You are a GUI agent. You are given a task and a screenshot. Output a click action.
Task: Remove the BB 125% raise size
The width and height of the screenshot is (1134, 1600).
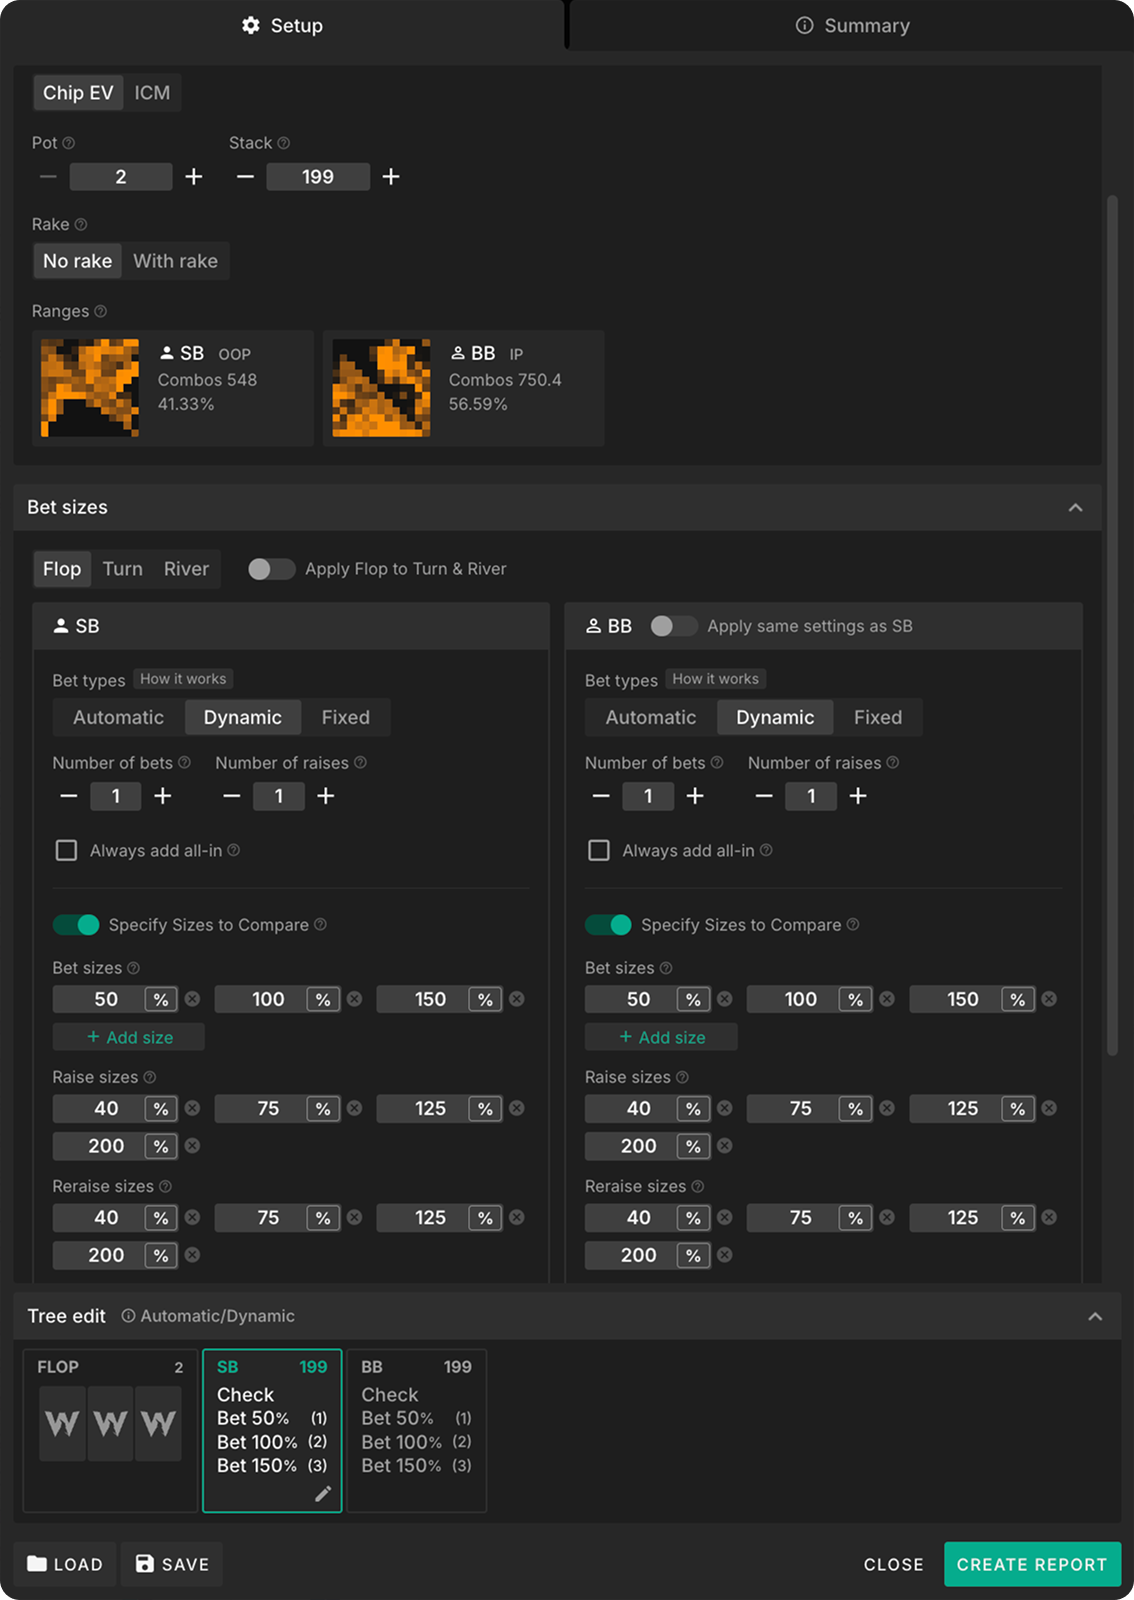pos(1049,1108)
